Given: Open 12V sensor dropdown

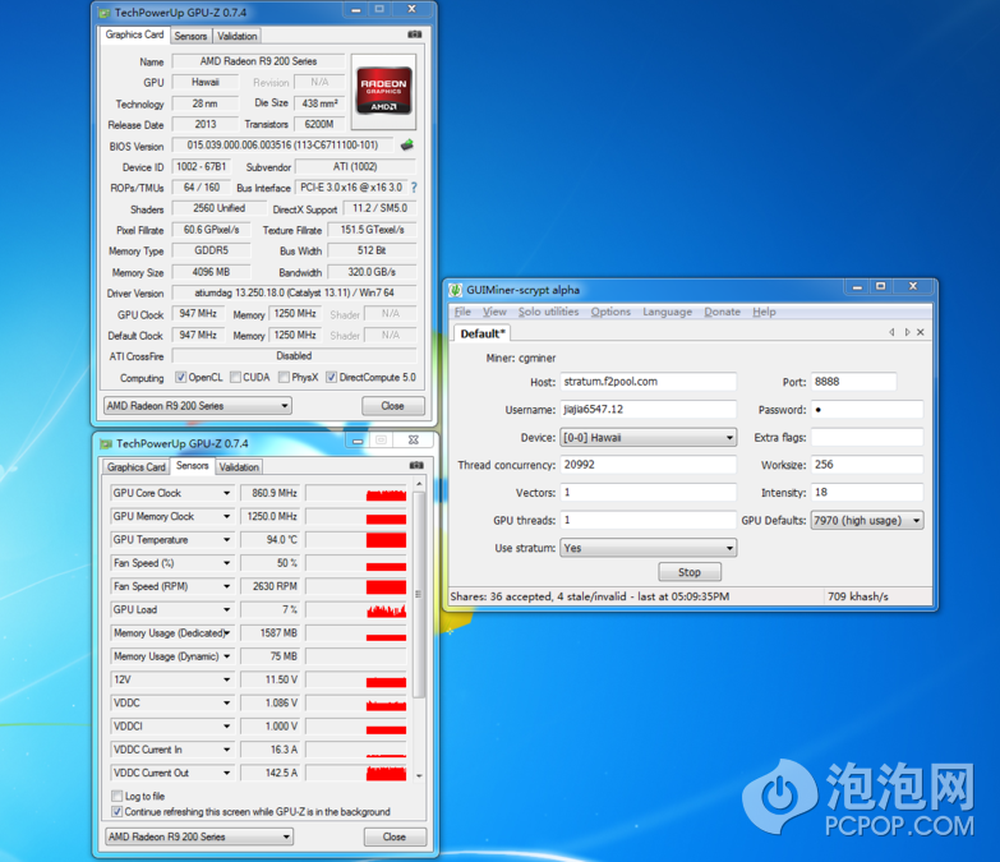Looking at the screenshot, I should 226,680.
